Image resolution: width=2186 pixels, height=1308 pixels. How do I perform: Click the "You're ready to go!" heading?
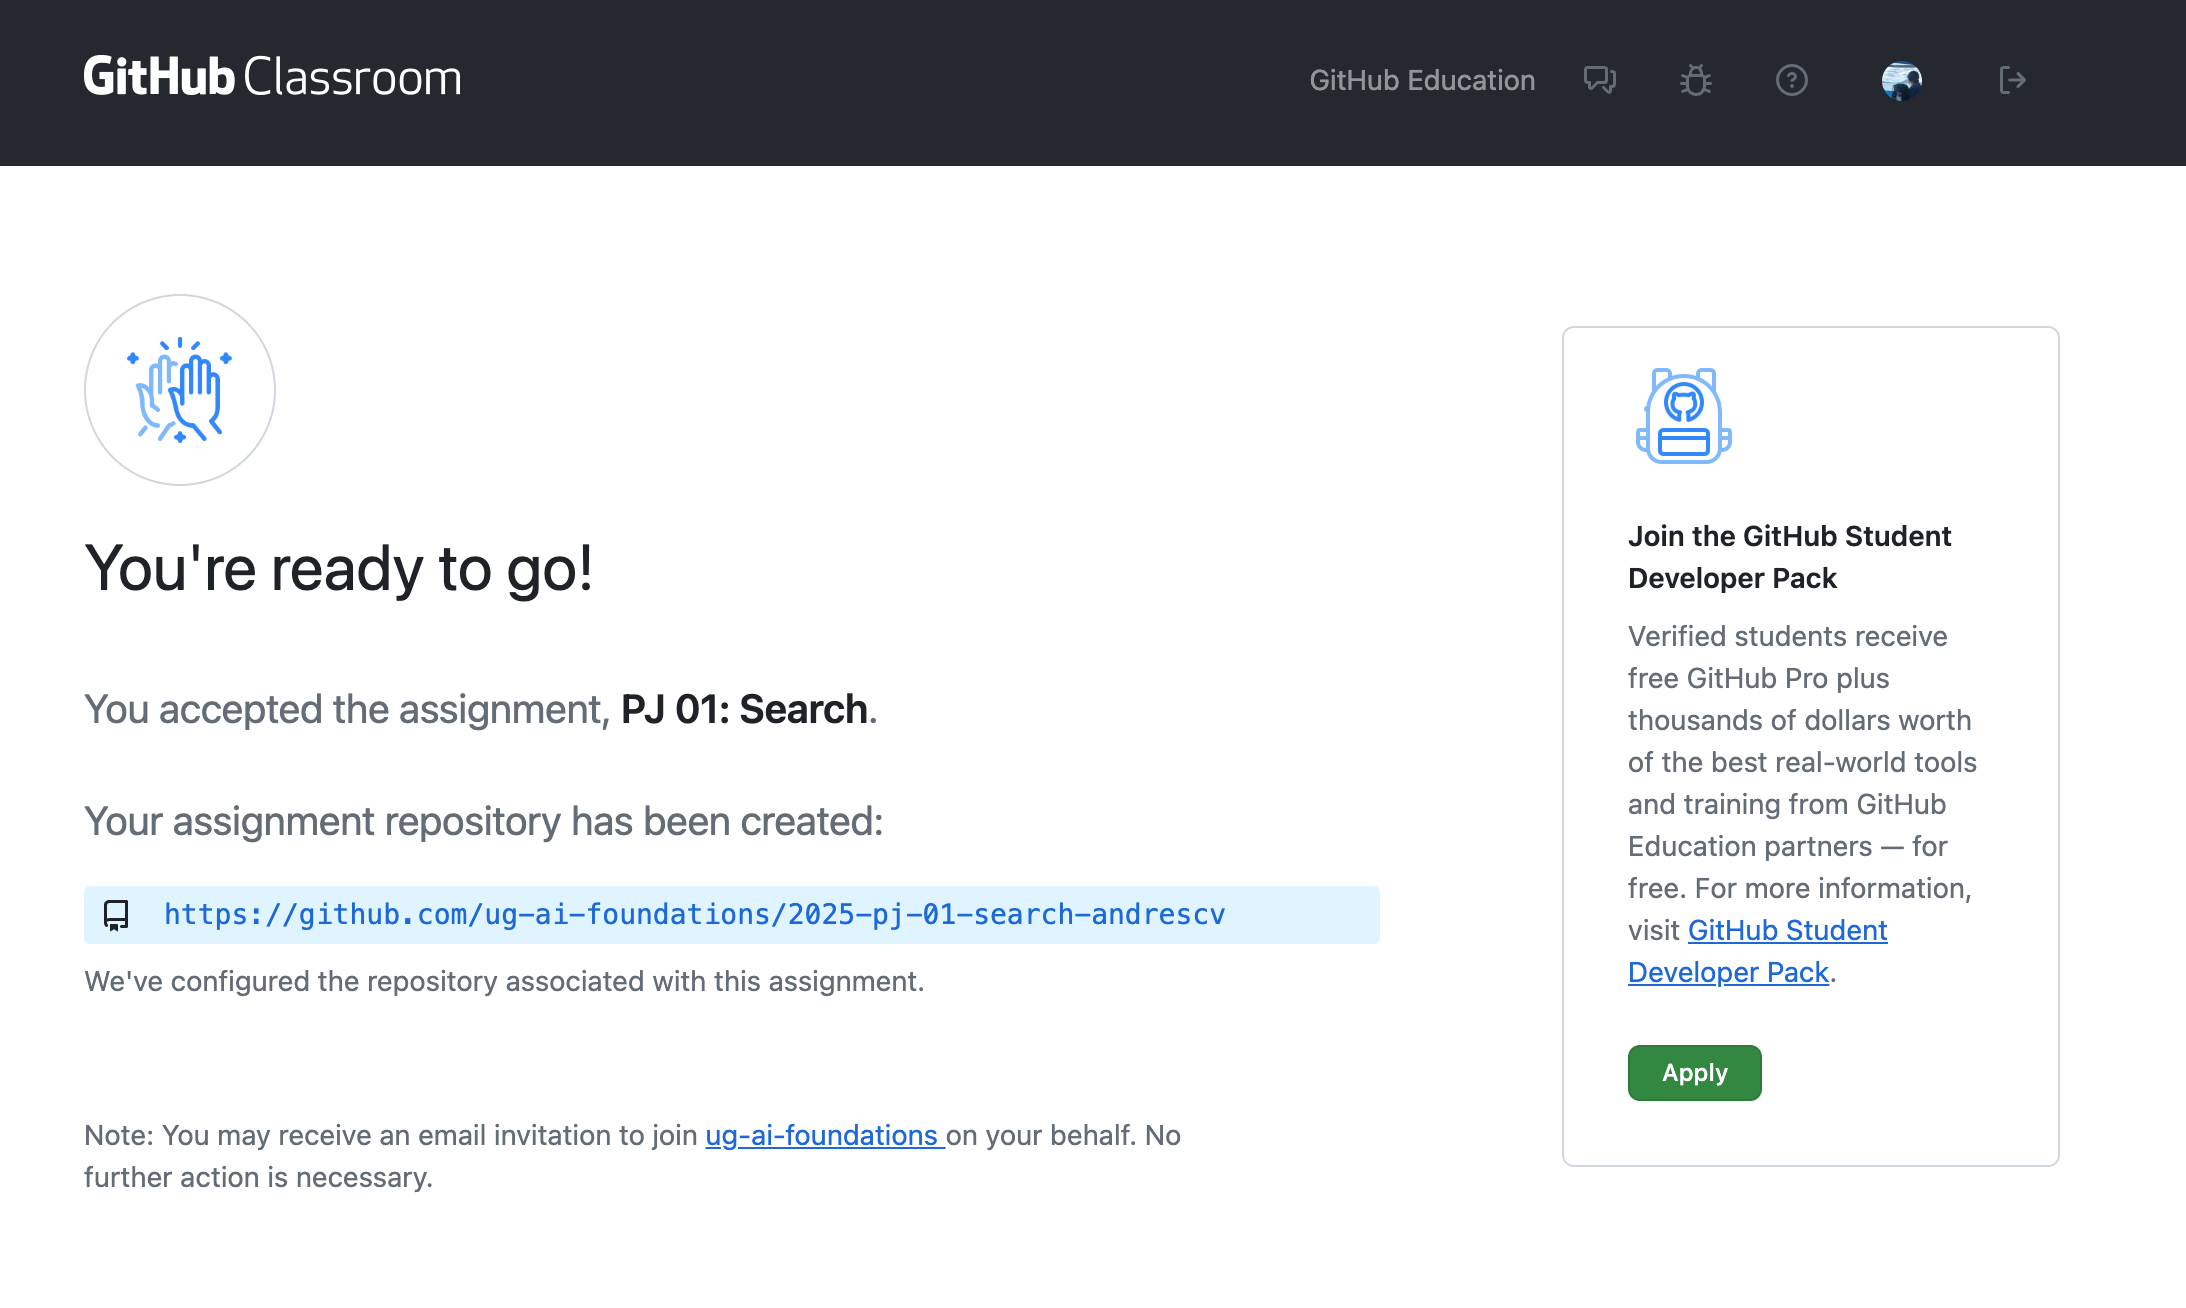pyautogui.click(x=339, y=569)
